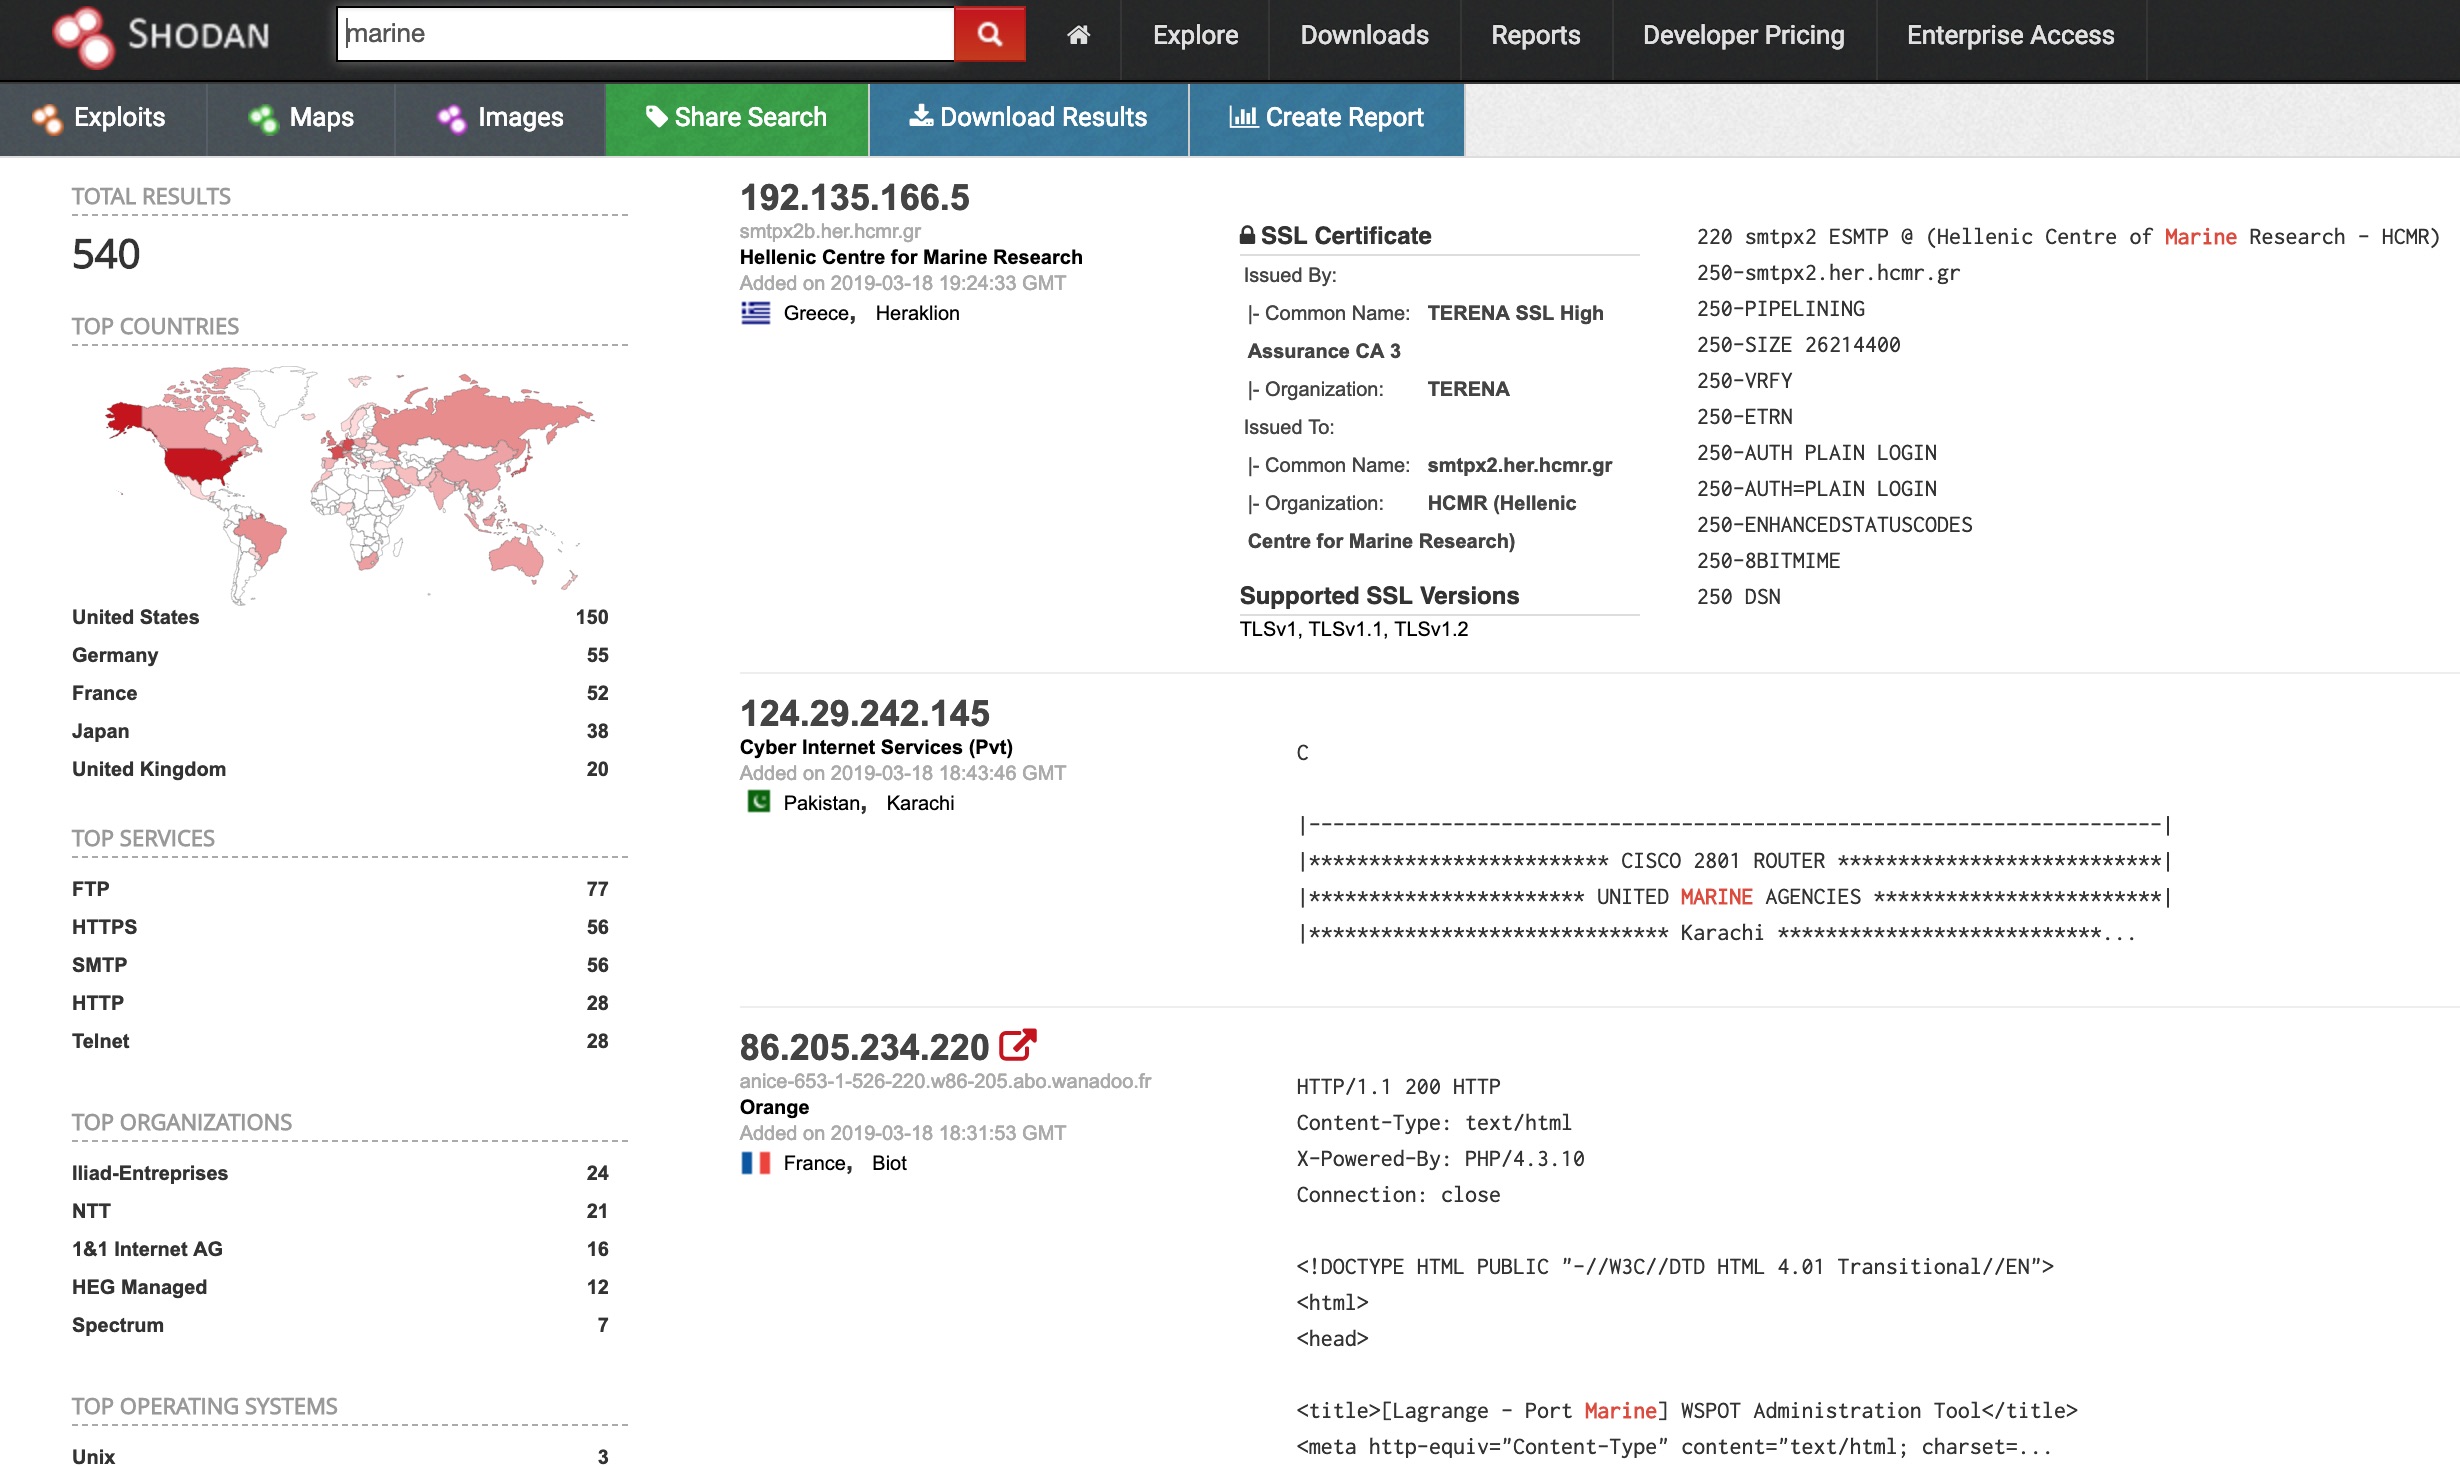Click the Orange organization link
2460x1466 pixels.
(774, 1107)
